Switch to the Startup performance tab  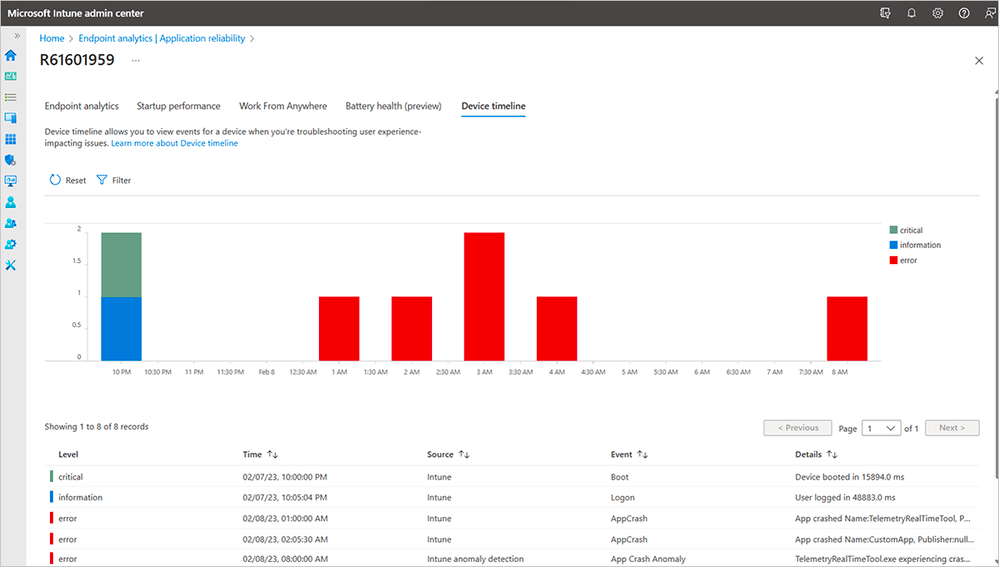[x=179, y=106]
